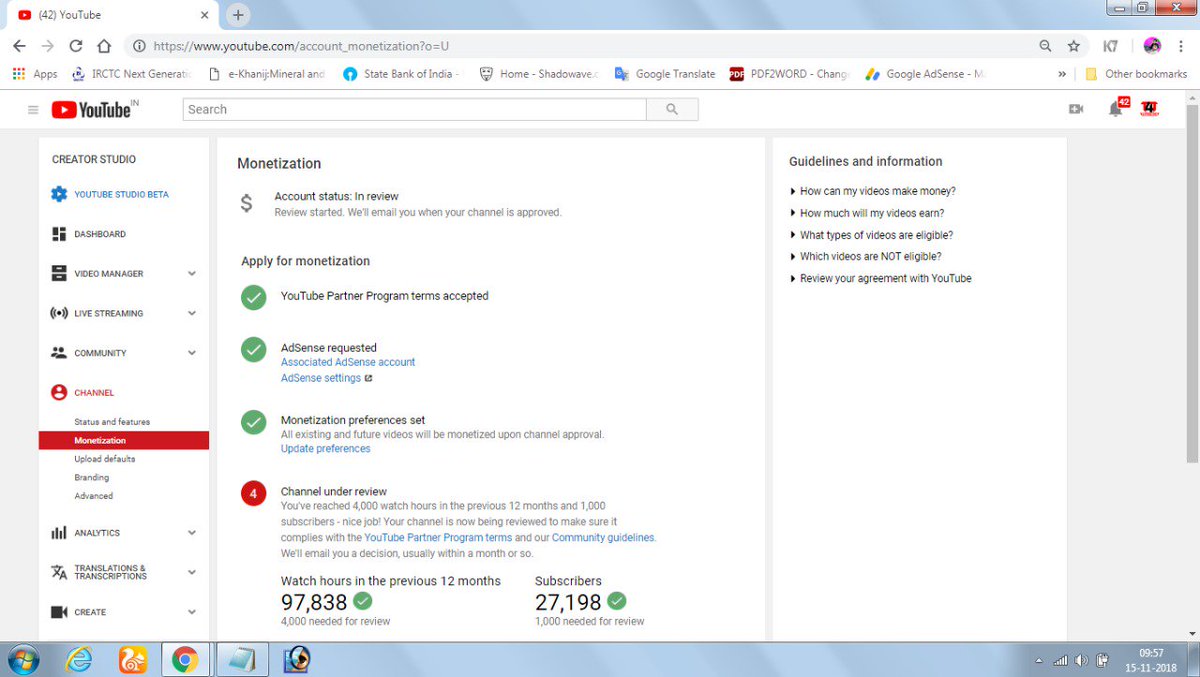Click the YouTube Studio Beta gear icon
The width and height of the screenshot is (1200, 677).
pos(59,194)
